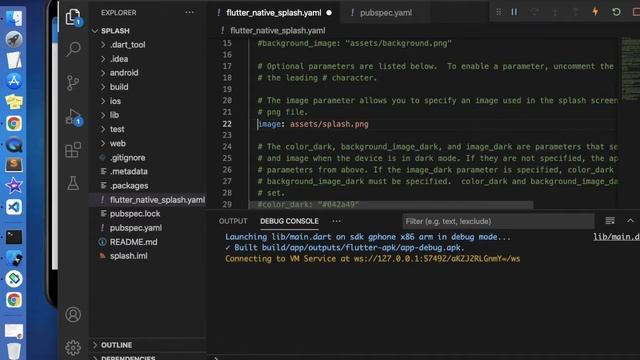640x360 pixels.
Task: Open the Manage gear icon
Action: coord(73,347)
